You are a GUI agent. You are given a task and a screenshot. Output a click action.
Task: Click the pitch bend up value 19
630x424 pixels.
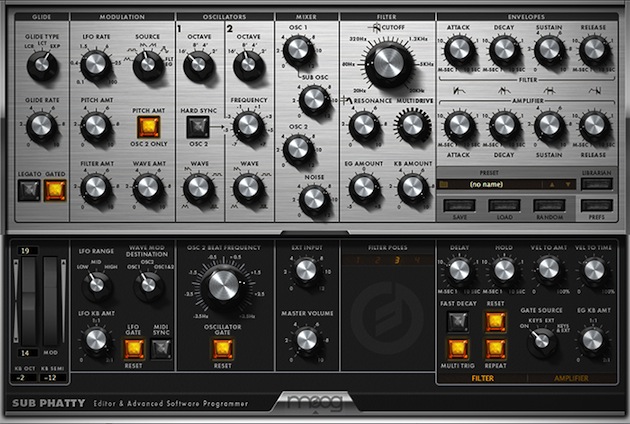[27, 251]
